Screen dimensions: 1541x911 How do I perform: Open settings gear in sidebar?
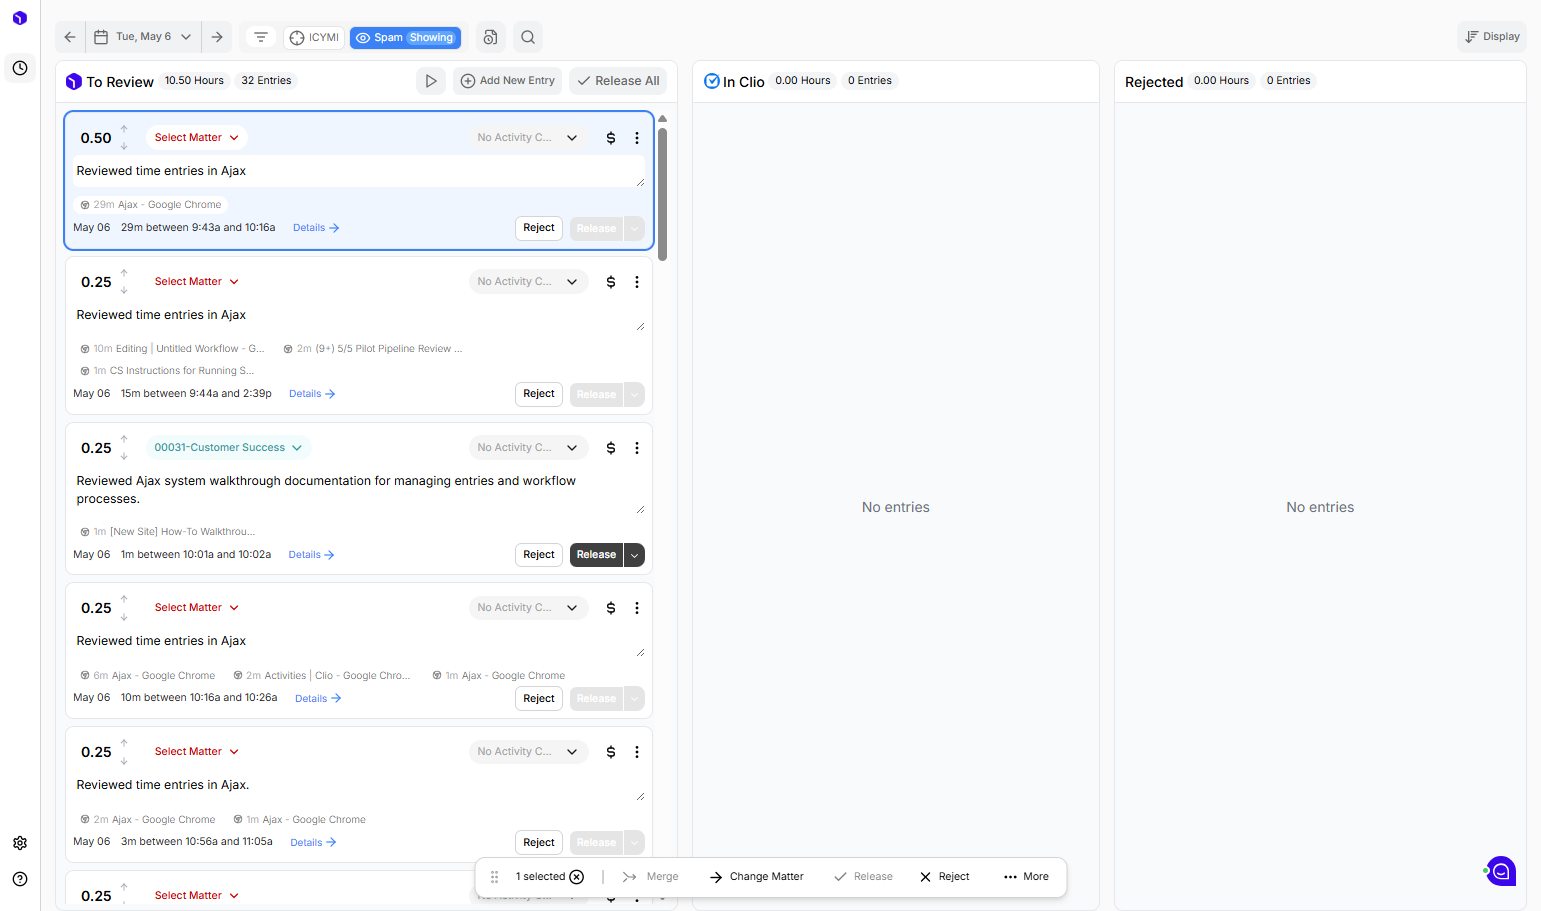click(20, 843)
